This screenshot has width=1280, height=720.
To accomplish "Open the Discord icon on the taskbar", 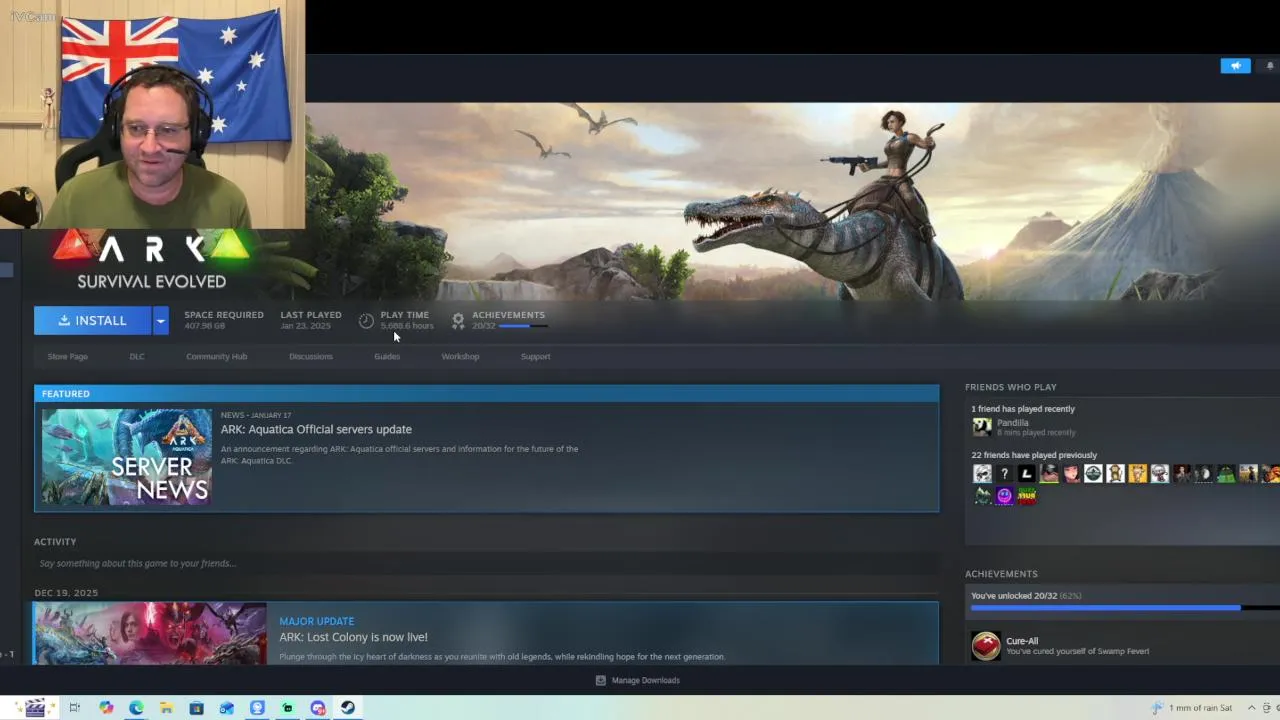I will point(318,708).
